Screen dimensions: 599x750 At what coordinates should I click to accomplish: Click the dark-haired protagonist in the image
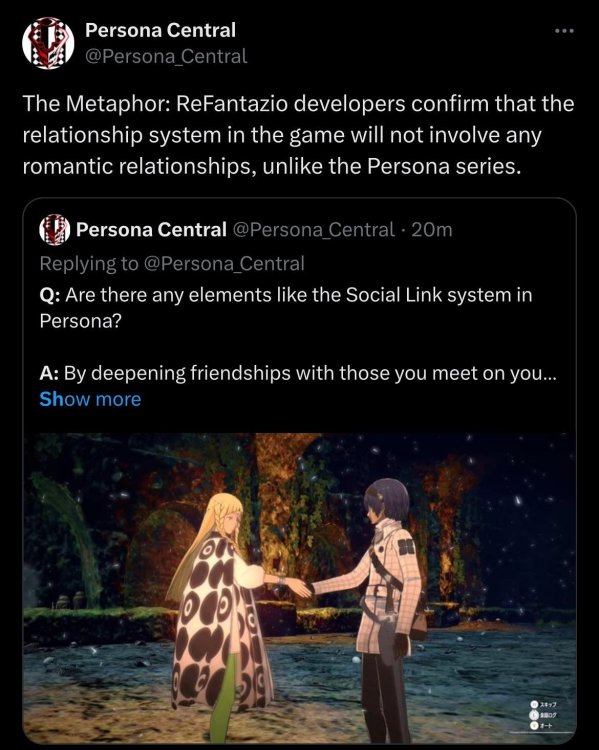[385, 607]
